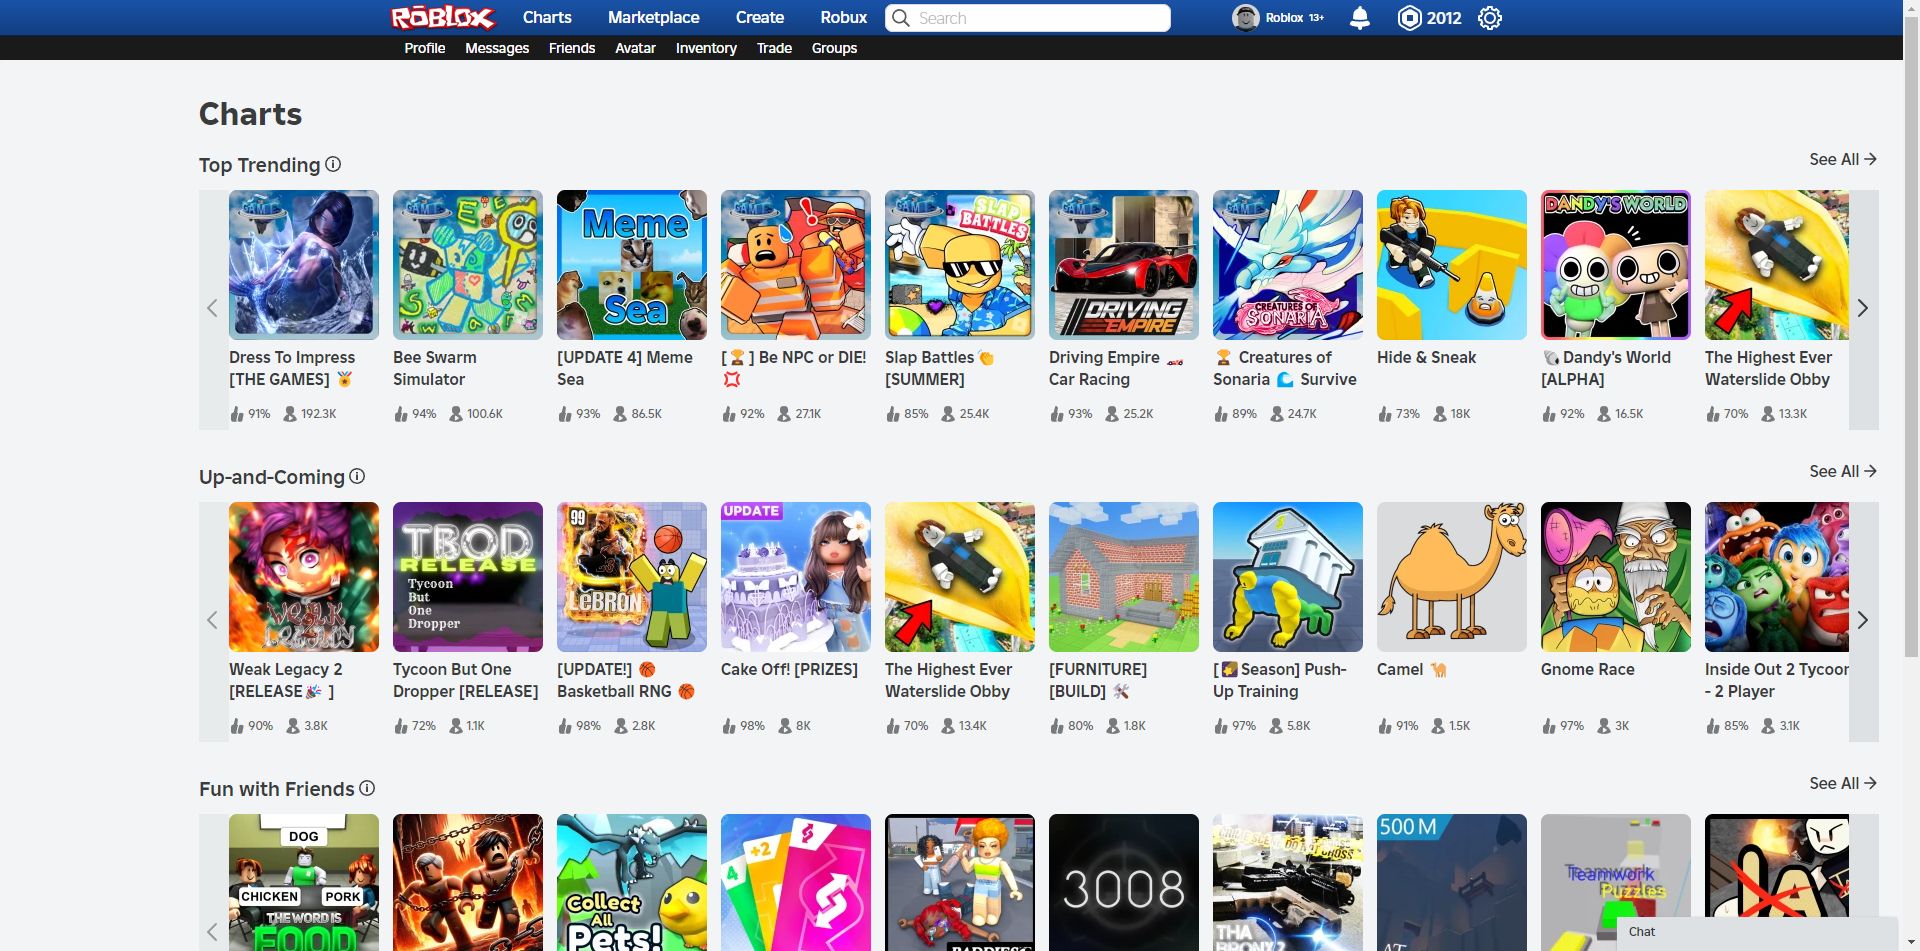Screen dimensions: 1920x951
Task: Click Cake Off! [PRIZES] title
Action: click(789, 669)
